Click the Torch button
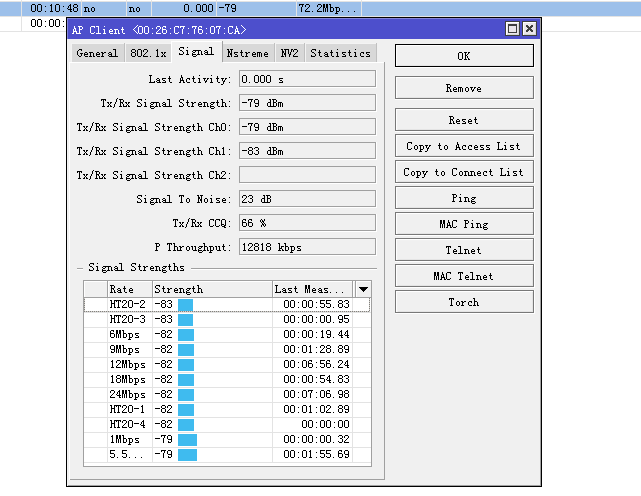Viewport: 641px width, 496px height. [464, 302]
